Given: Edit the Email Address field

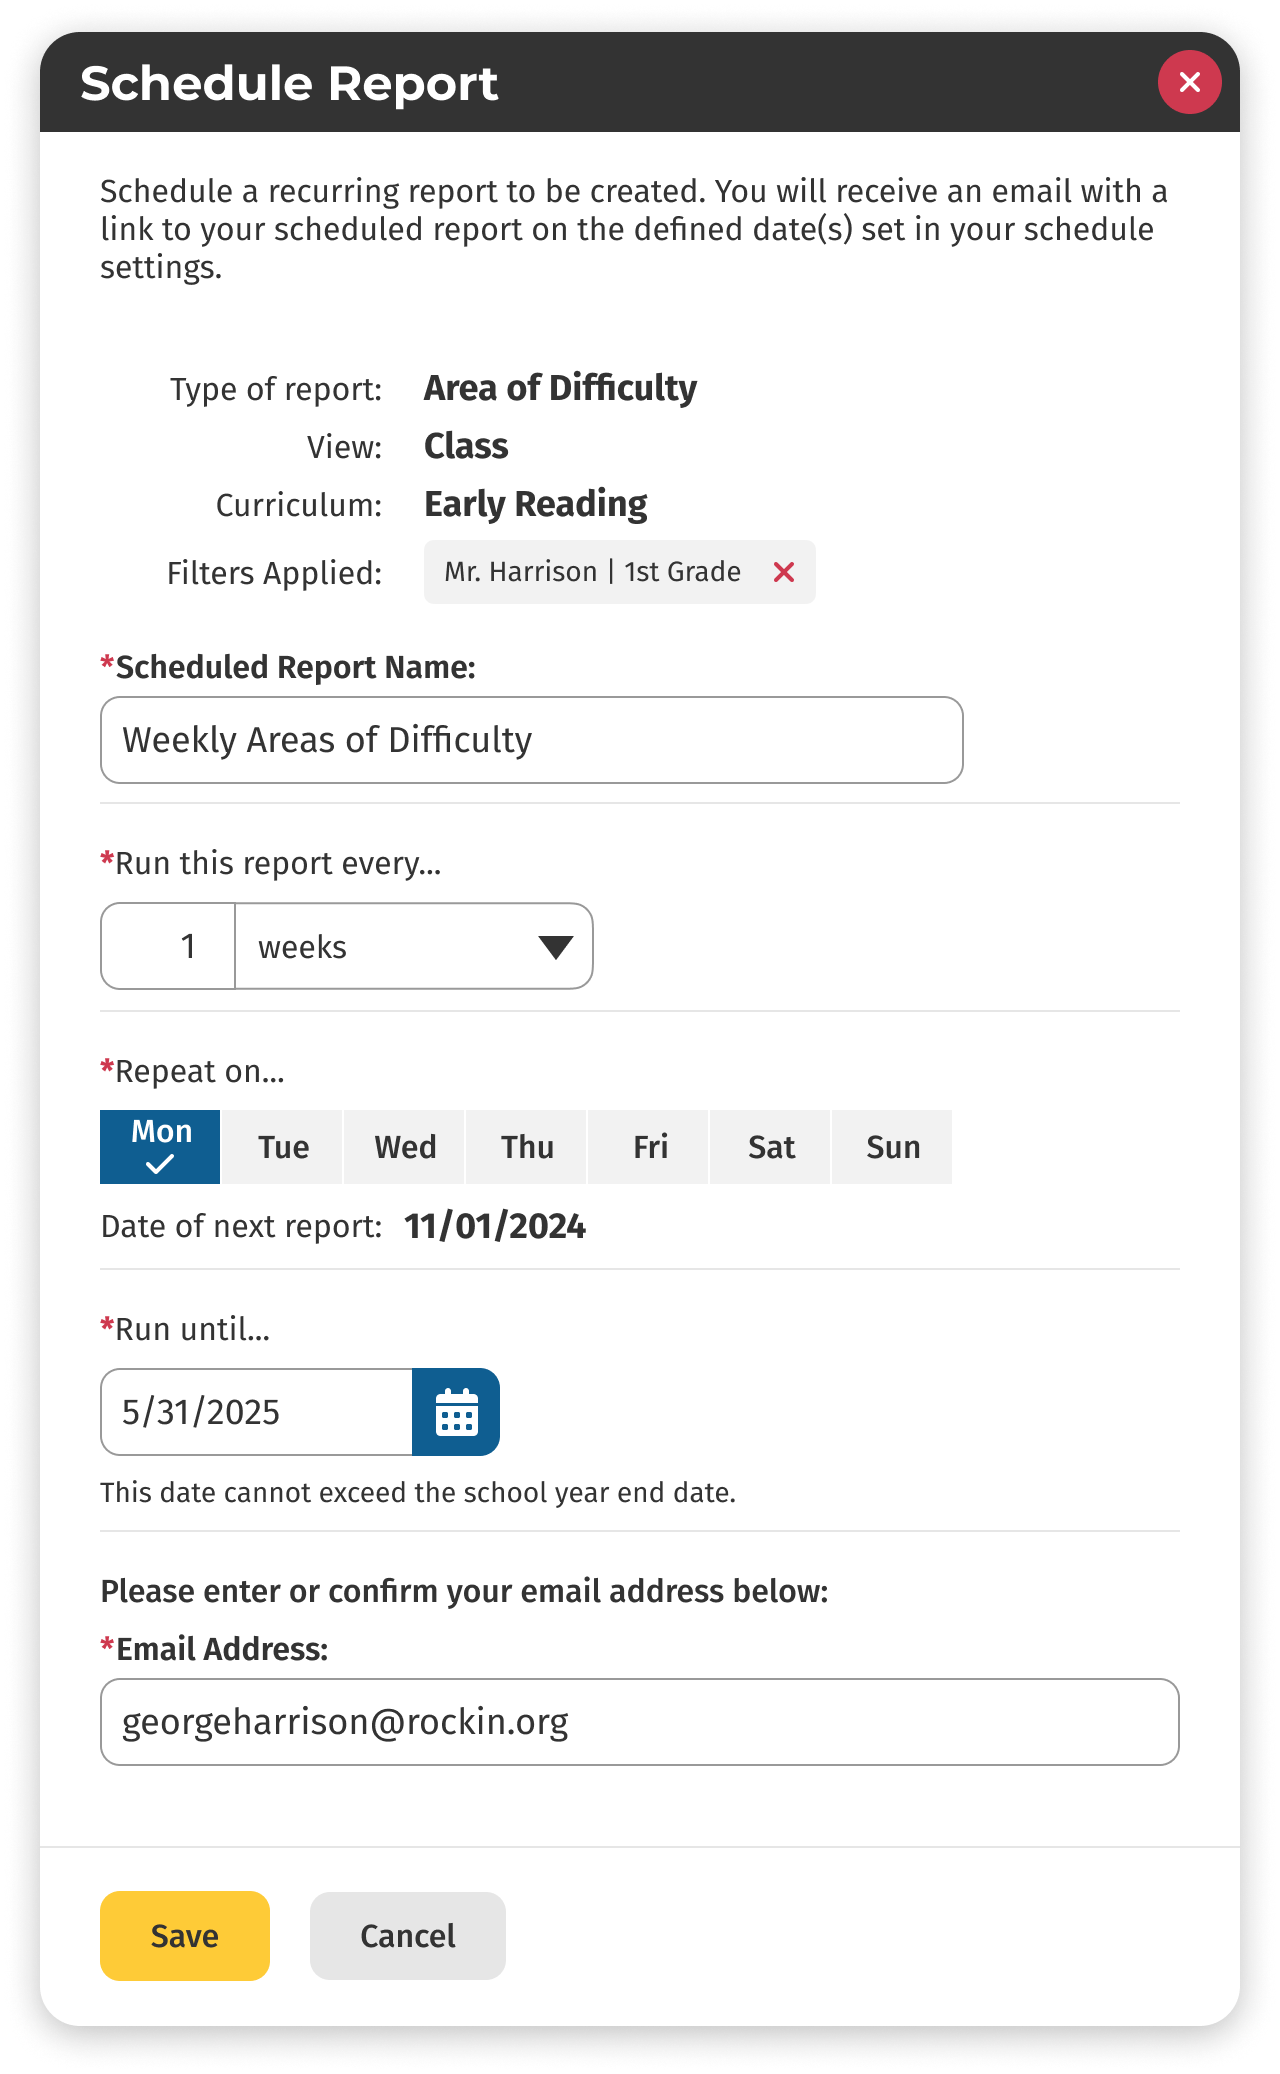Looking at the screenshot, I should [x=640, y=1722].
